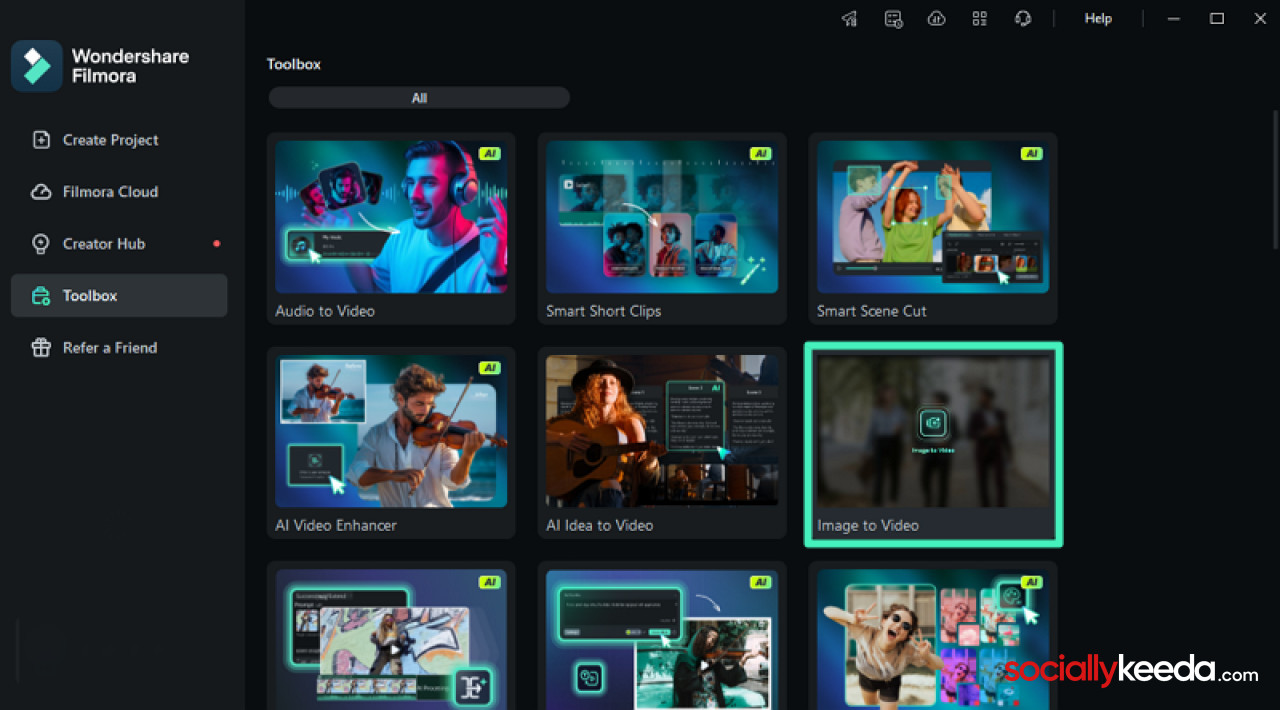Click AI badge on AI Video Enhancer card
1280x710 pixels.
(x=489, y=368)
